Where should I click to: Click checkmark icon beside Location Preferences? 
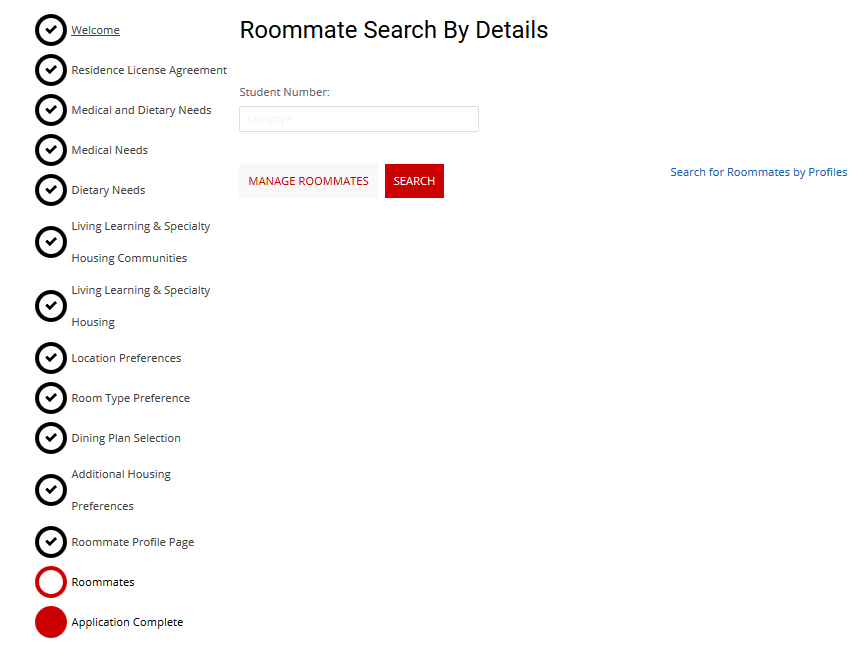coord(51,358)
